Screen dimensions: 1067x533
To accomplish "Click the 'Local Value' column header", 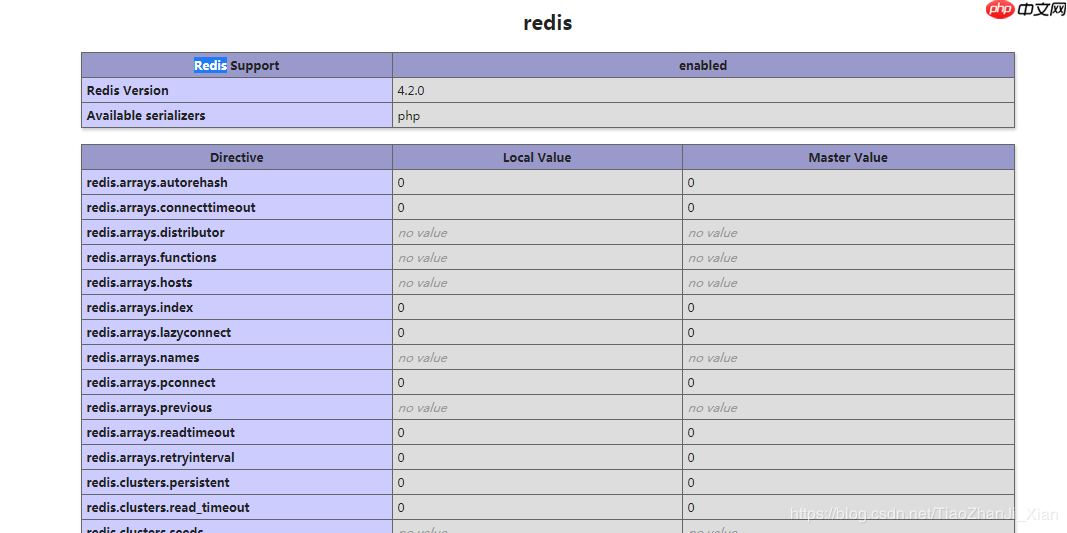I will pos(537,157).
